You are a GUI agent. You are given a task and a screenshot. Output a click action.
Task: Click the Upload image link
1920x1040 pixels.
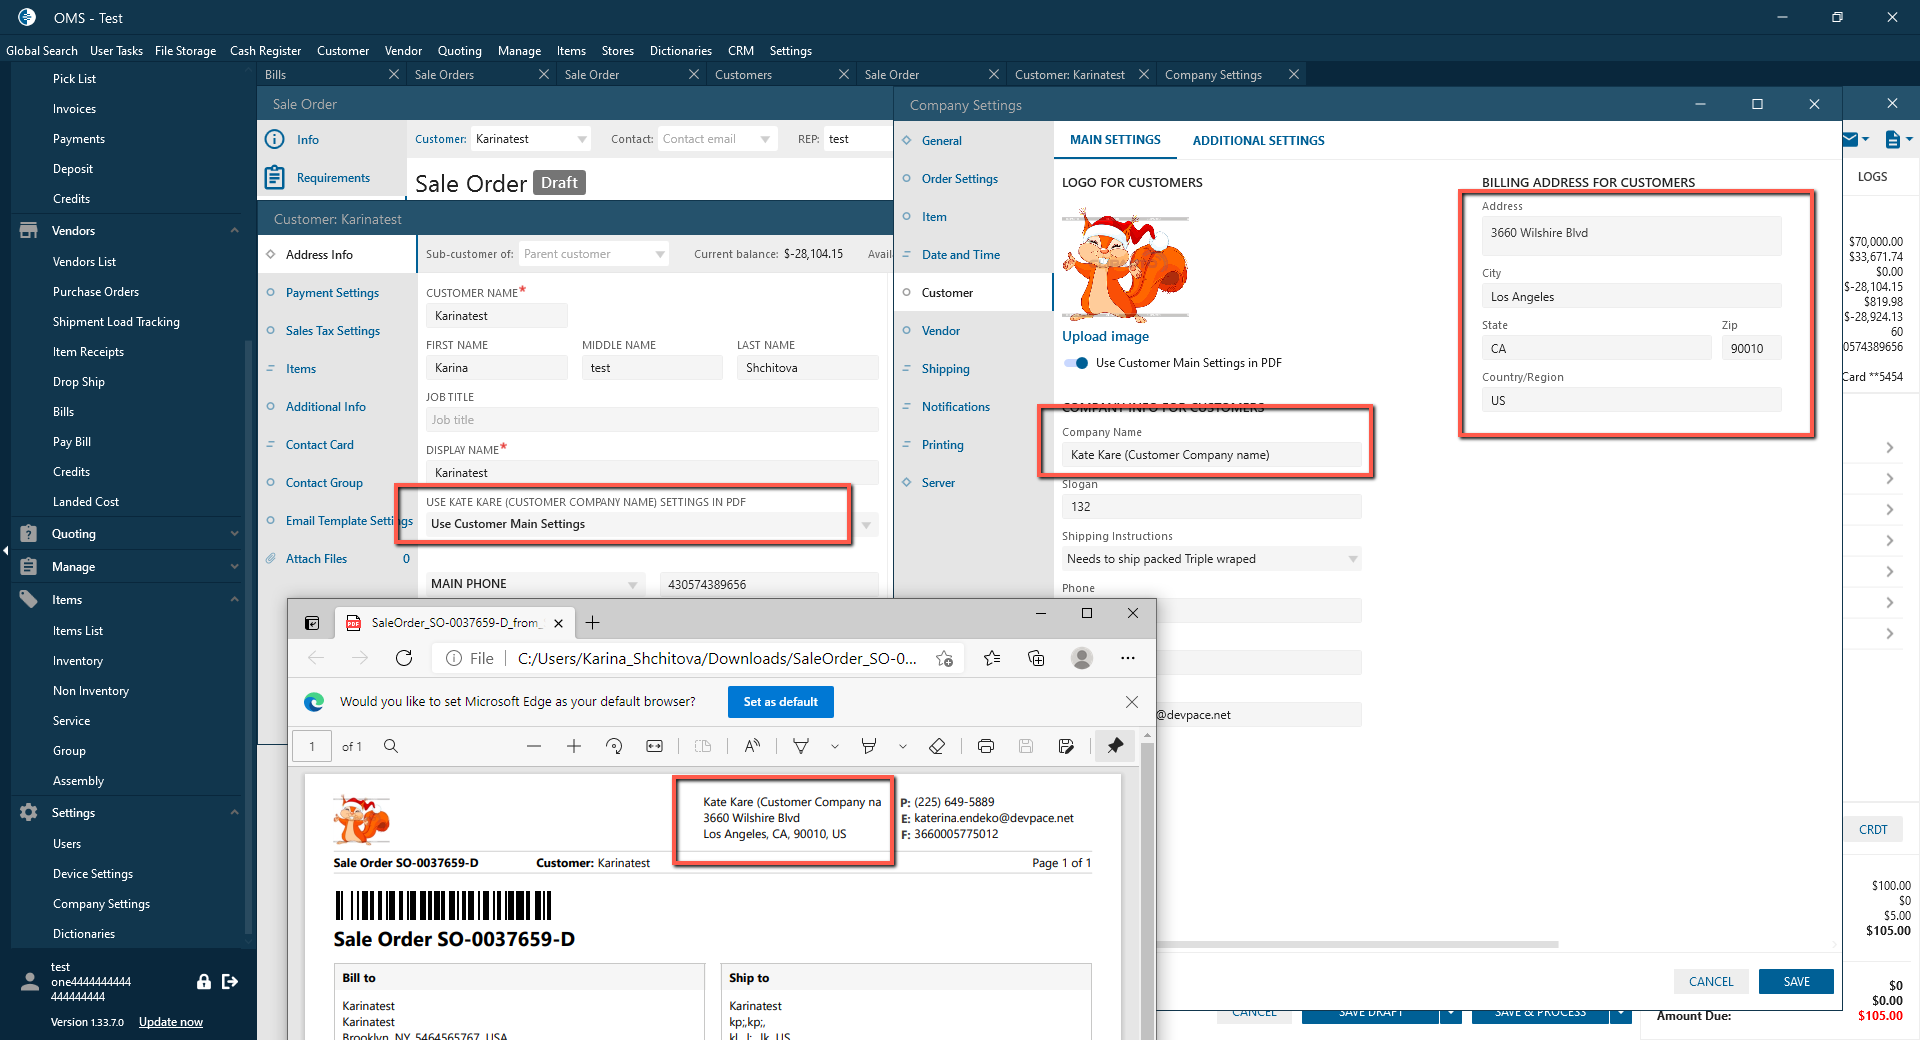[1105, 337]
